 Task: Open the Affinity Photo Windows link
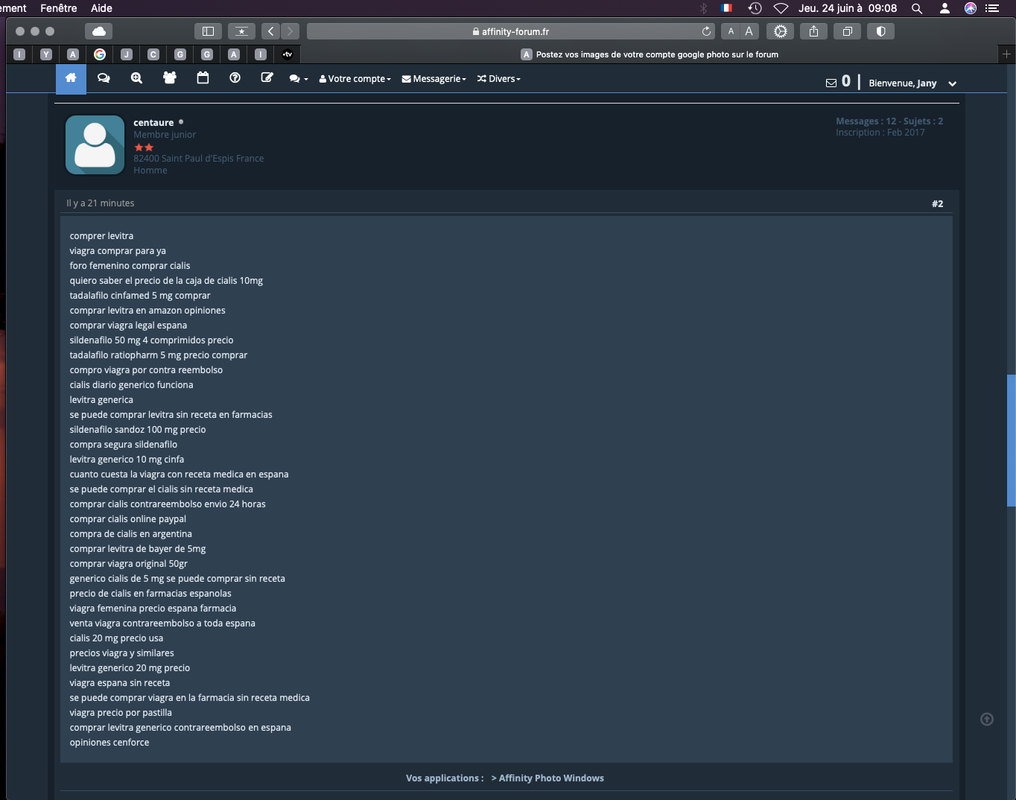[551, 778]
